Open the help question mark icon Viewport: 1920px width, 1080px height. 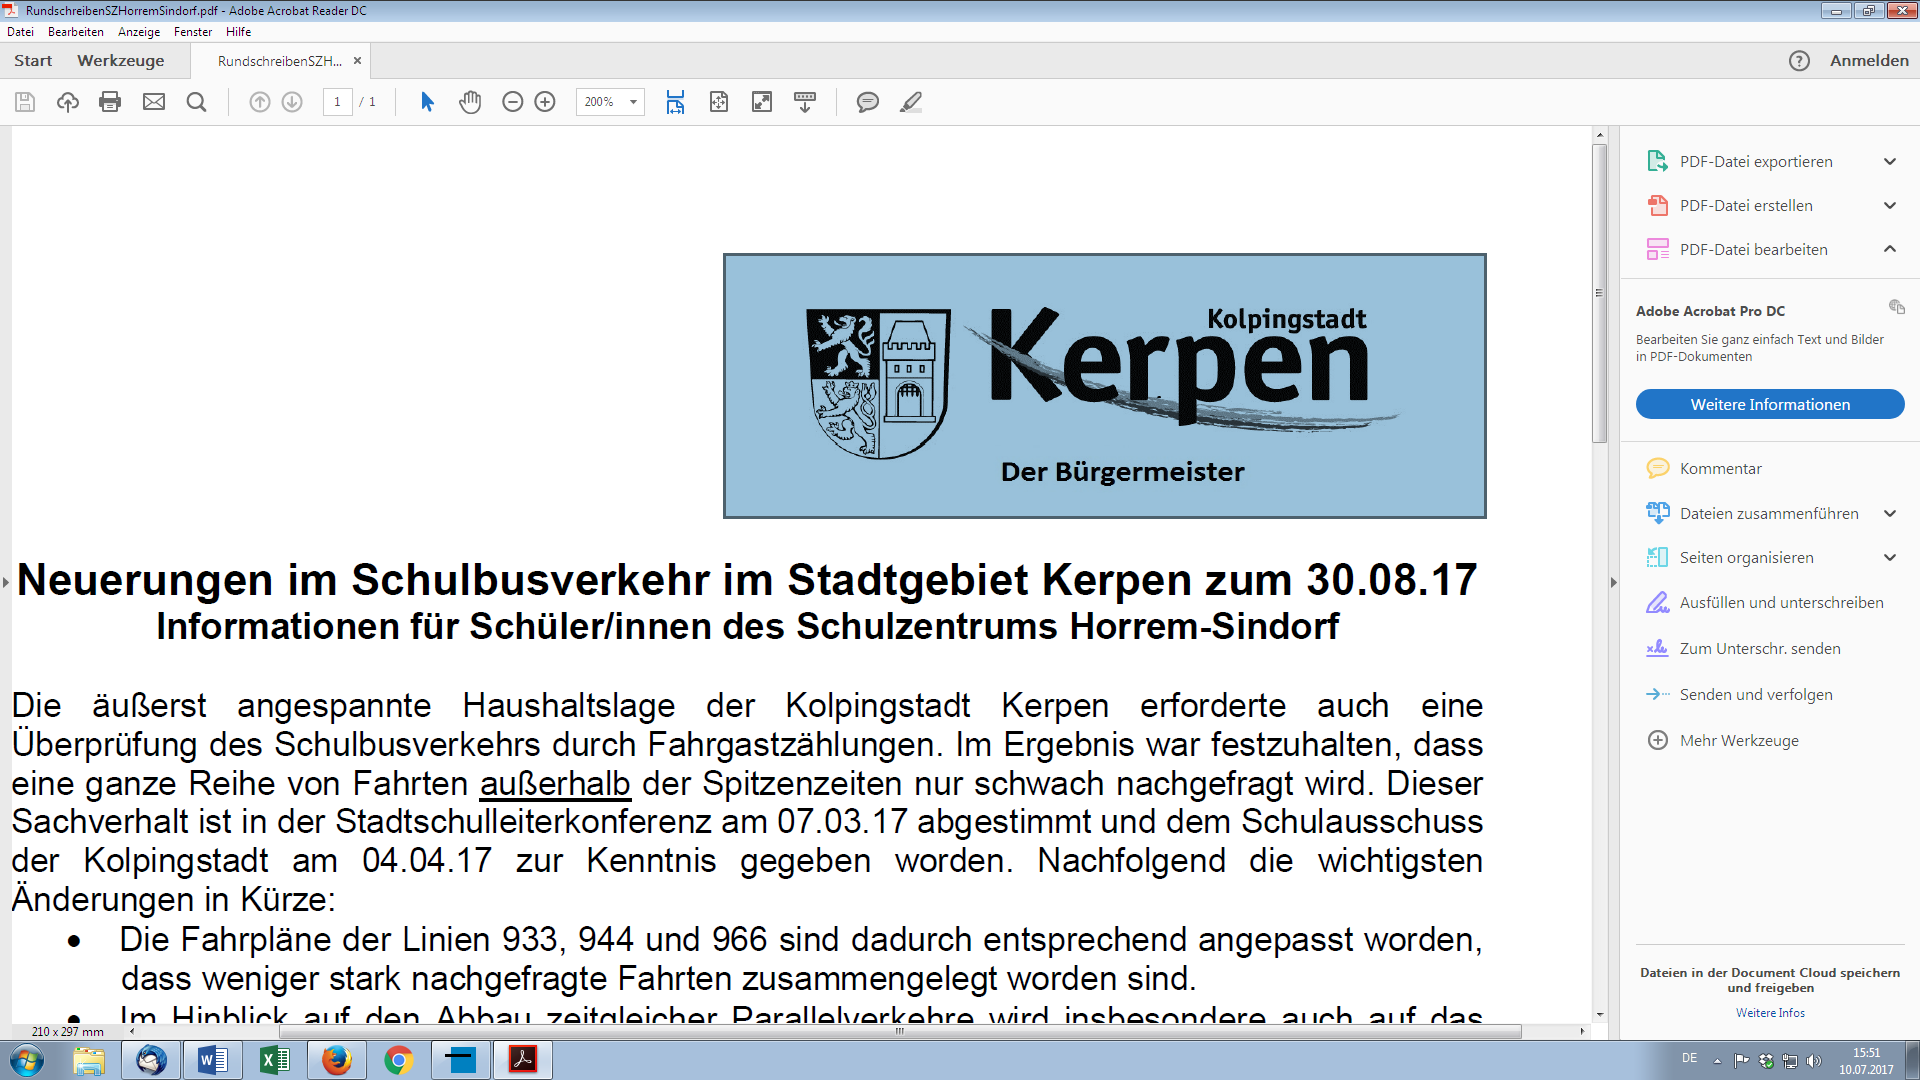pos(1799,61)
